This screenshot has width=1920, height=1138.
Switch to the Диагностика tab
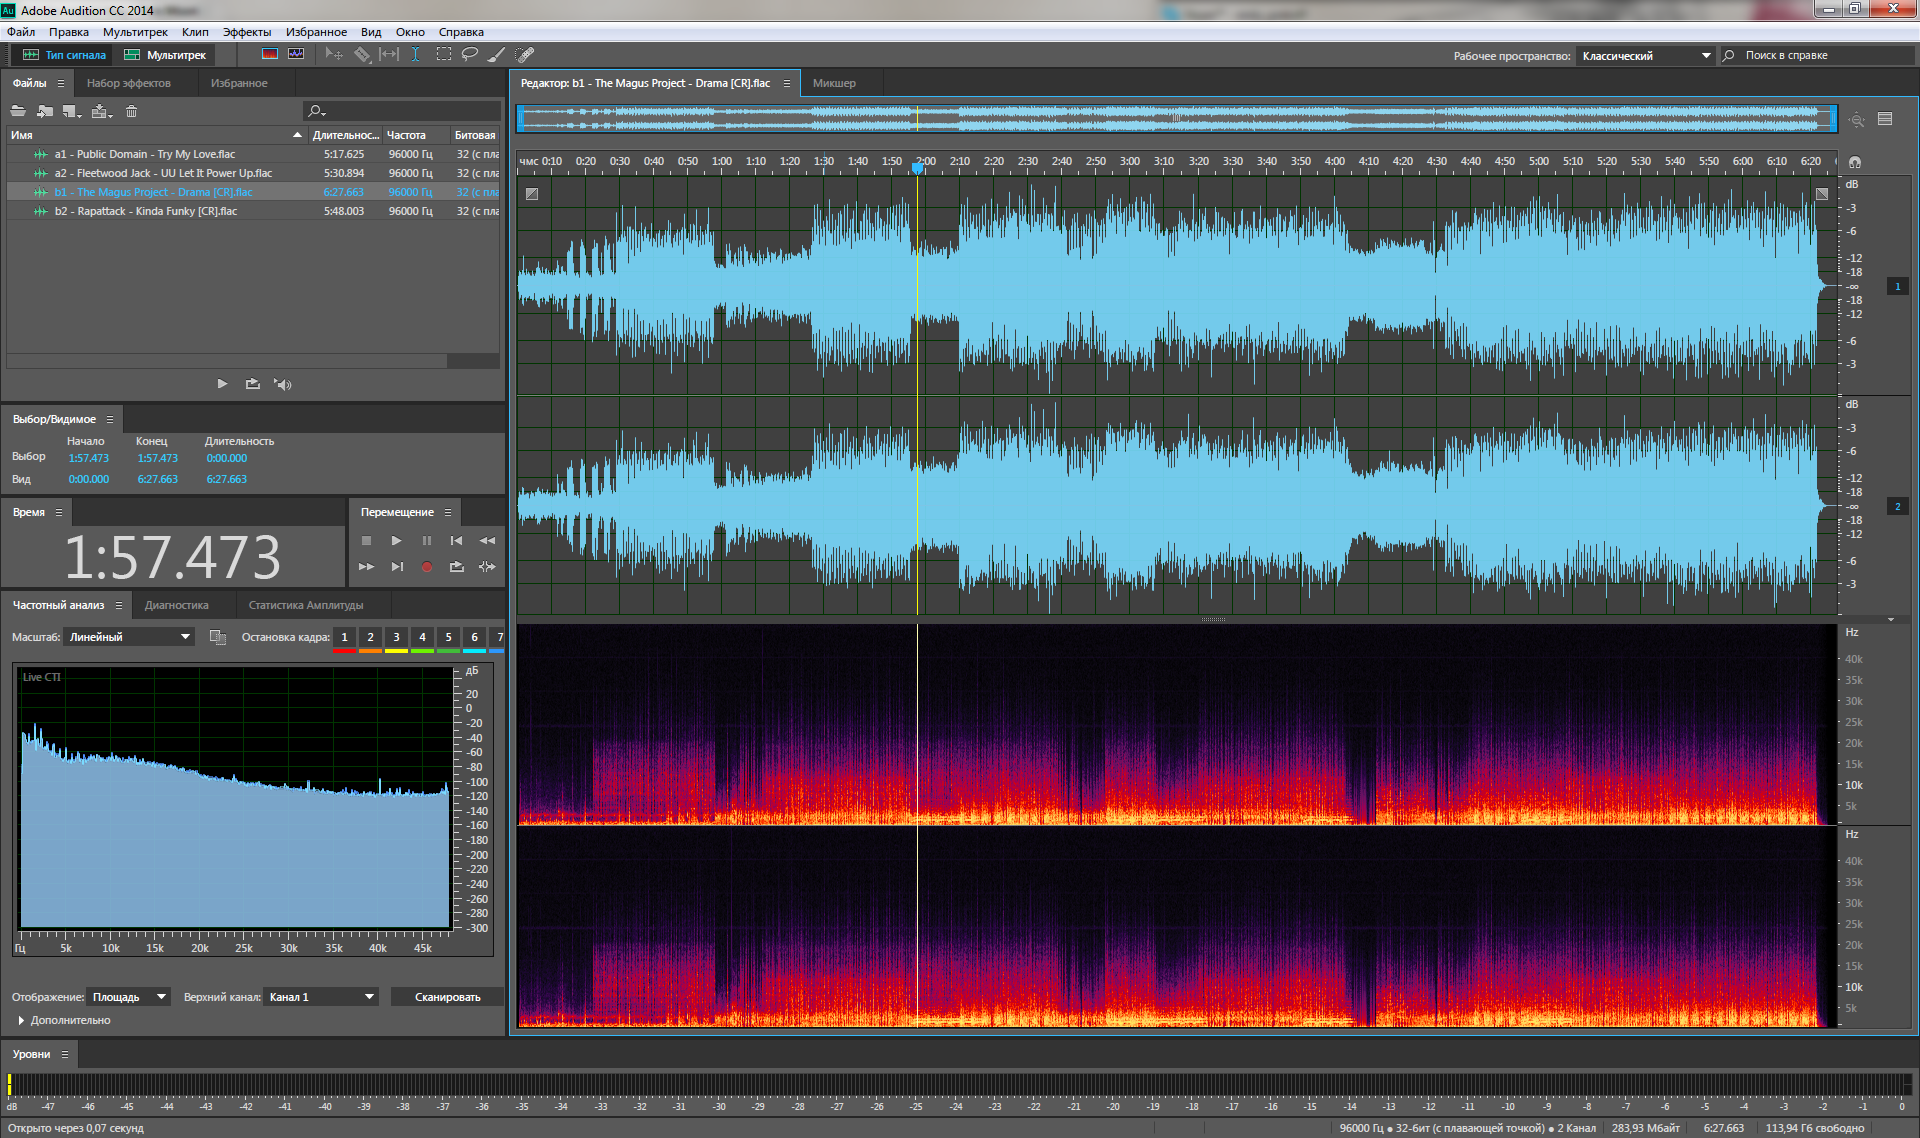tap(177, 605)
